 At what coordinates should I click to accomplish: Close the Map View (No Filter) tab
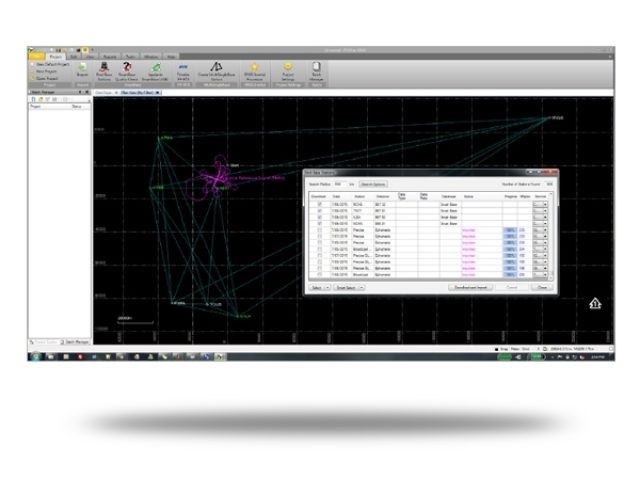point(158,93)
